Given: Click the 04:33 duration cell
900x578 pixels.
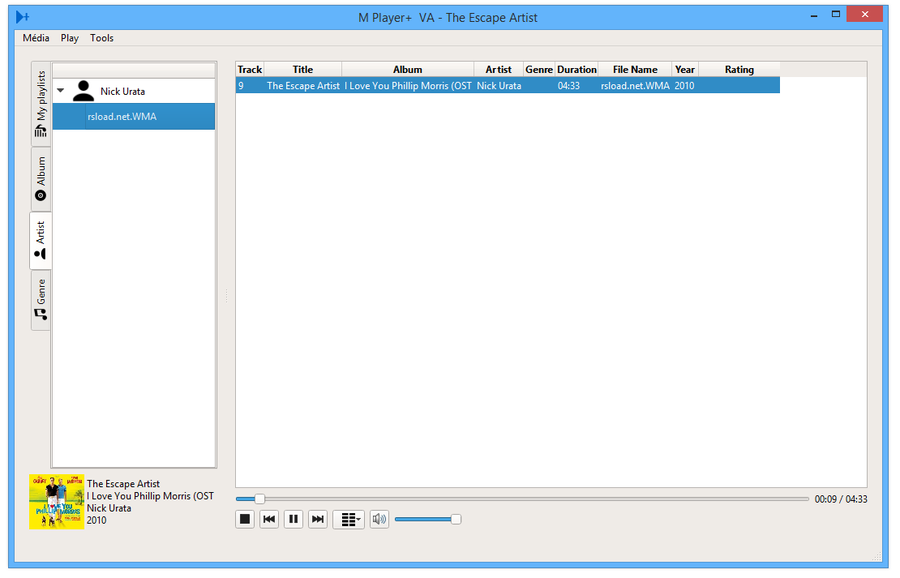Looking at the screenshot, I should (576, 86).
